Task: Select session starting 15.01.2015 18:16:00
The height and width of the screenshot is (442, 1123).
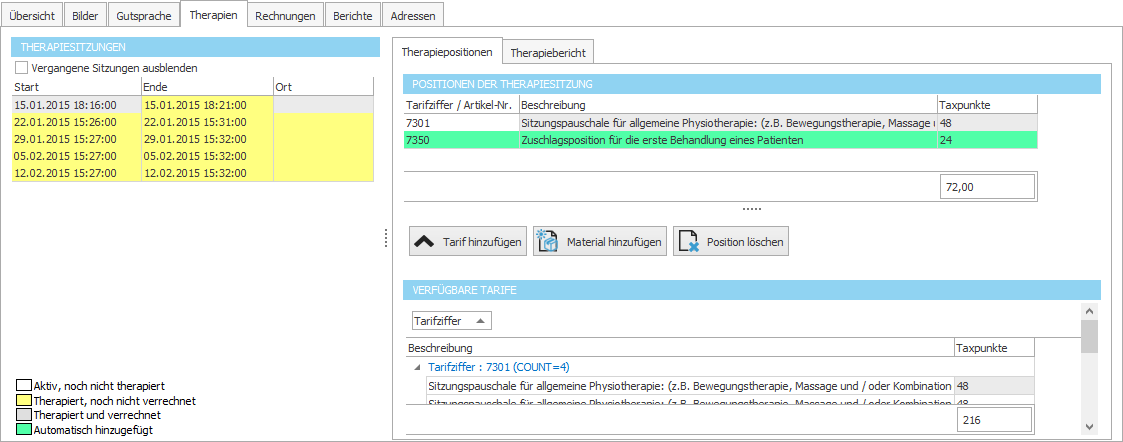Action: click(x=76, y=104)
